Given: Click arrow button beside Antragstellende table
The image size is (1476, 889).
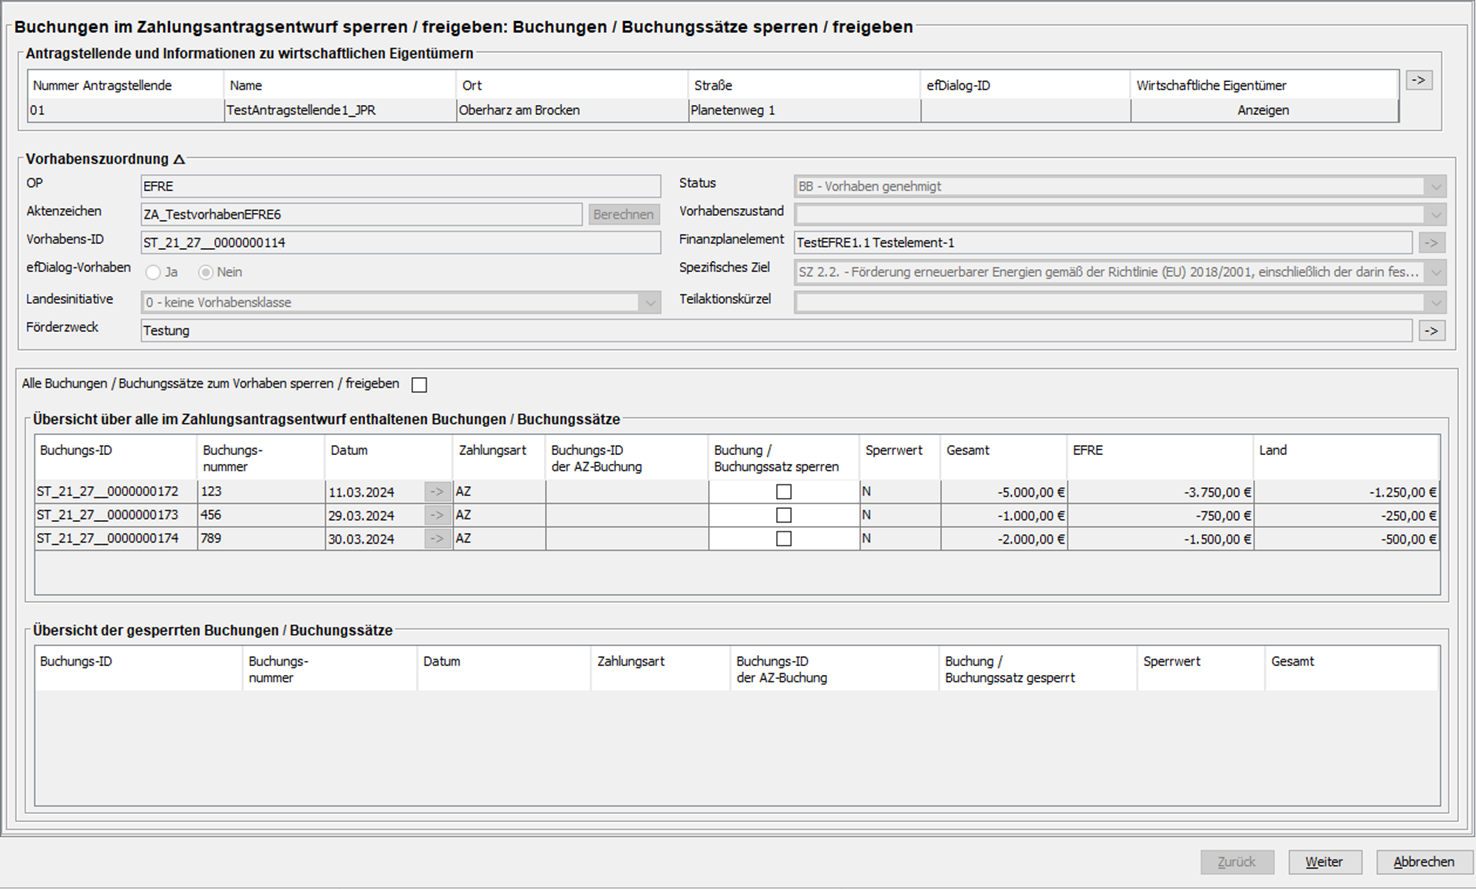Looking at the screenshot, I should point(1419,80).
